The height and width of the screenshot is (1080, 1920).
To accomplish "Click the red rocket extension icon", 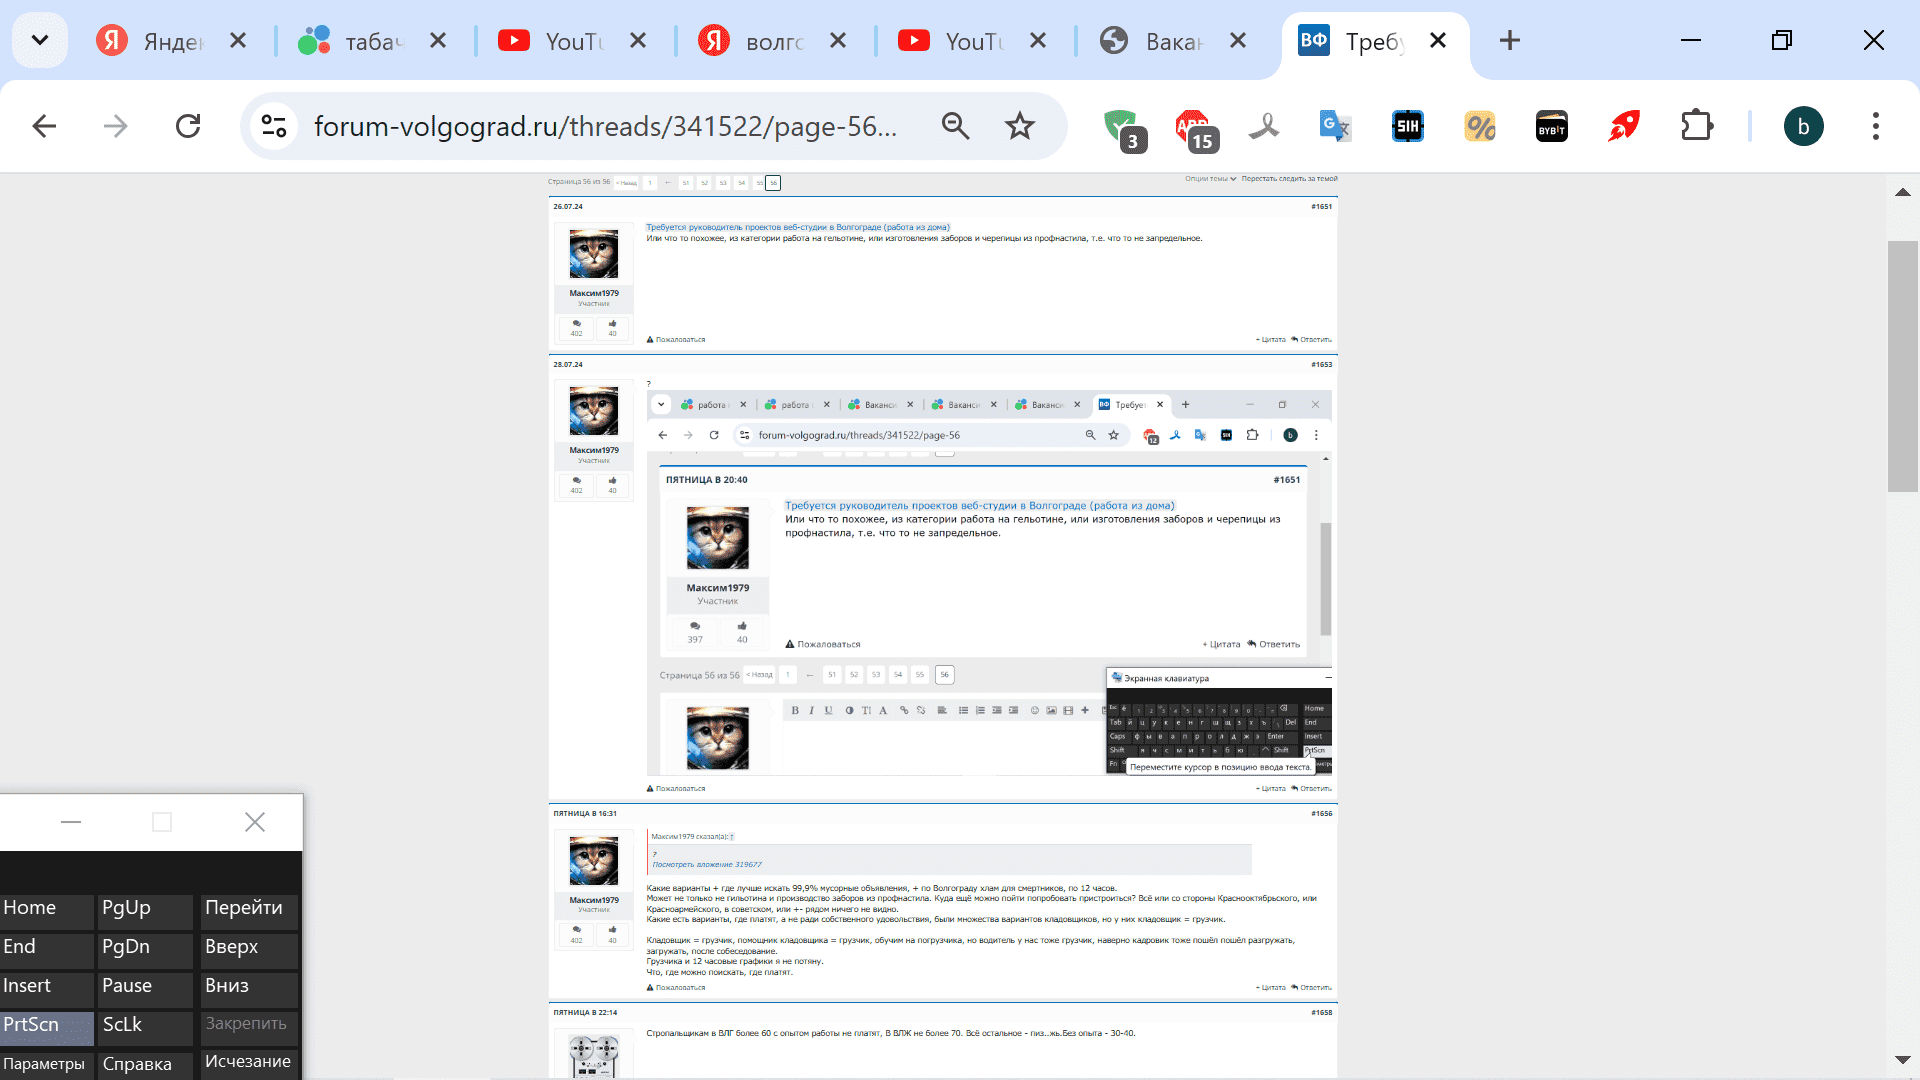I will click(1623, 127).
